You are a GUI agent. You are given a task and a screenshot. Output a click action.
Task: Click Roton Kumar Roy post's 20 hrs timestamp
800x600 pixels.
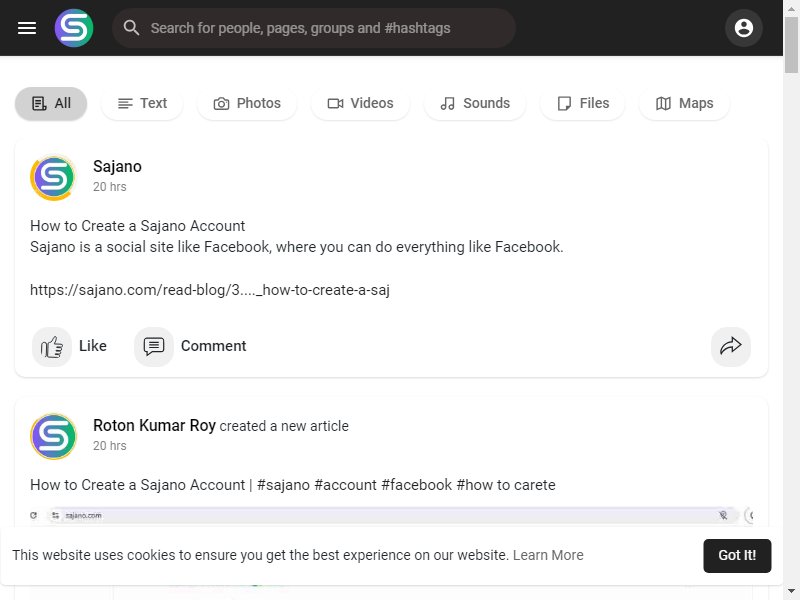(x=110, y=446)
